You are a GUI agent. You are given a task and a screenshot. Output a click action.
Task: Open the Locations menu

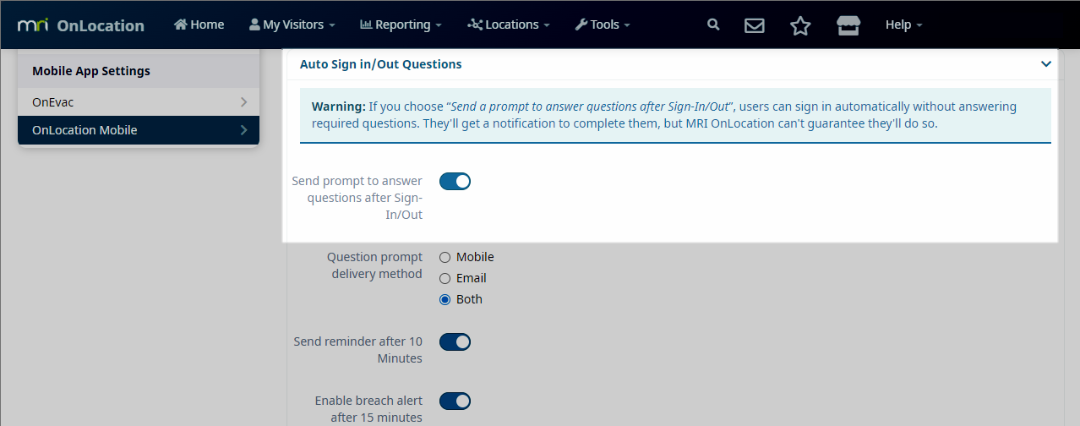point(509,25)
